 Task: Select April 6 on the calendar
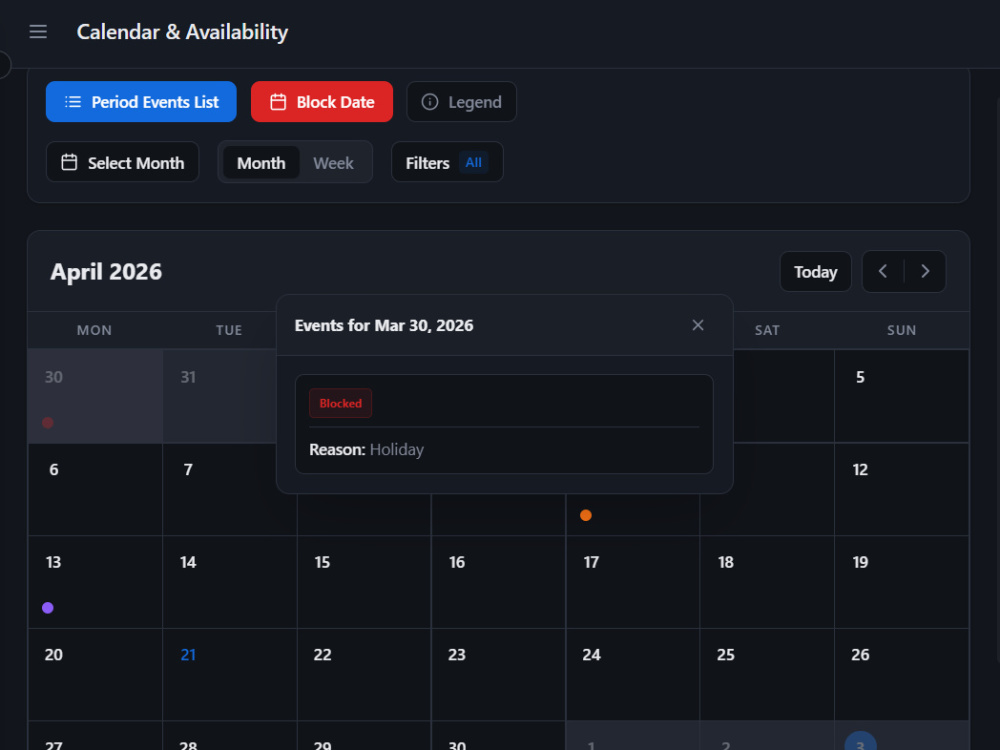click(x=95, y=489)
